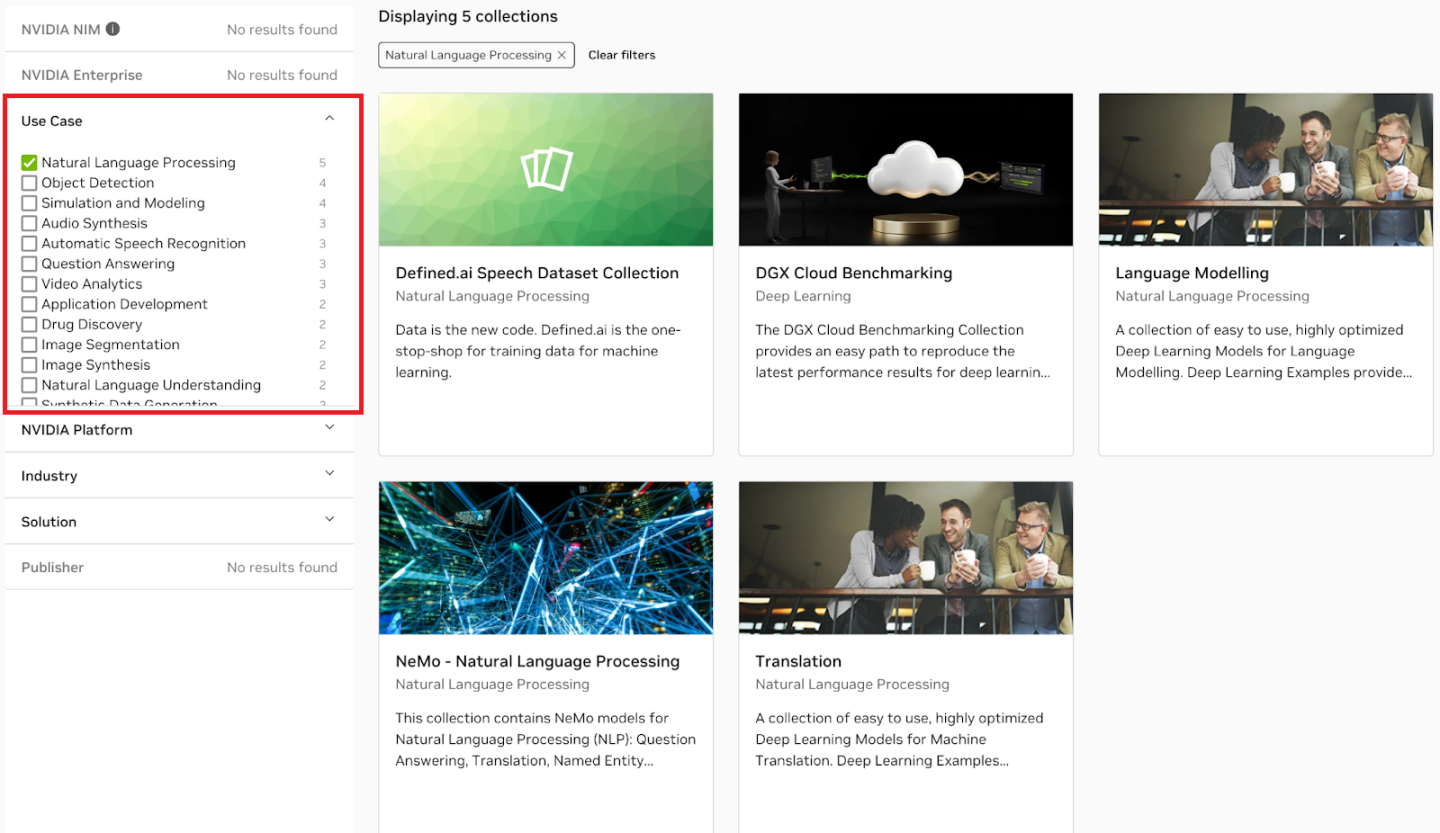Enable the Object Detection filter
The image size is (1440, 833).
pyautogui.click(x=29, y=183)
